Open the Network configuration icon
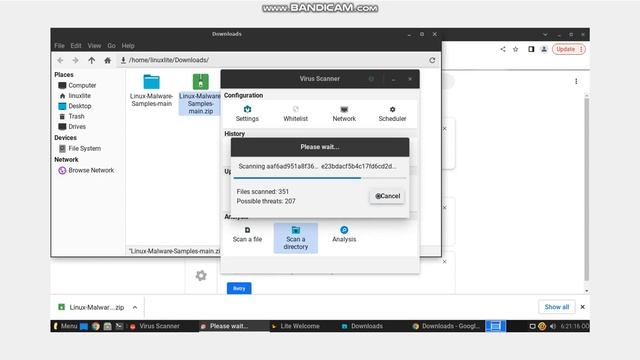The height and width of the screenshot is (360, 640). pyautogui.click(x=344, y=113)
